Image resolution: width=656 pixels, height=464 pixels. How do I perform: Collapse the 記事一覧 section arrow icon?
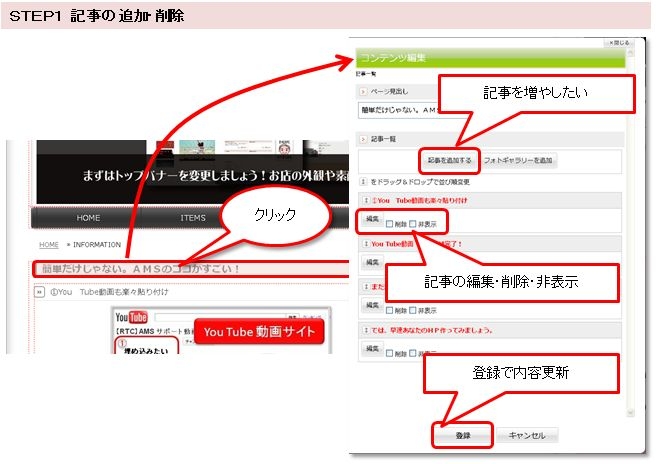(364, 139)
